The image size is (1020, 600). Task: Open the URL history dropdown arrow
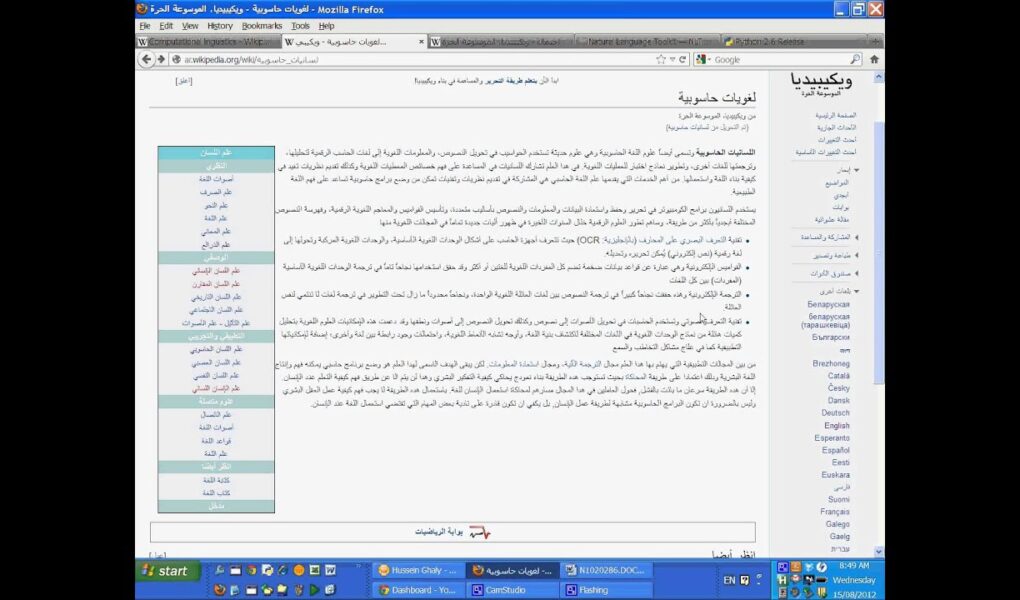tap(672, 60)
